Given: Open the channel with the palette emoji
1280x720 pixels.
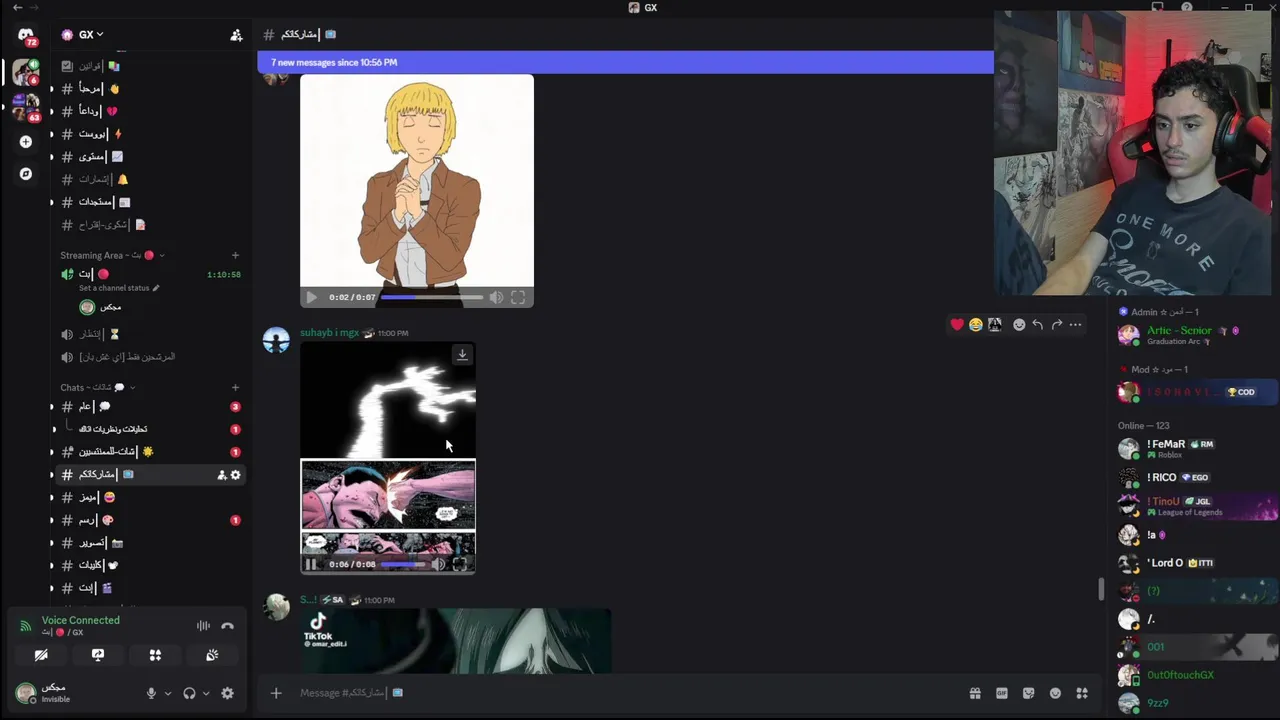Looking at the screenshot, I should [148, 520].
